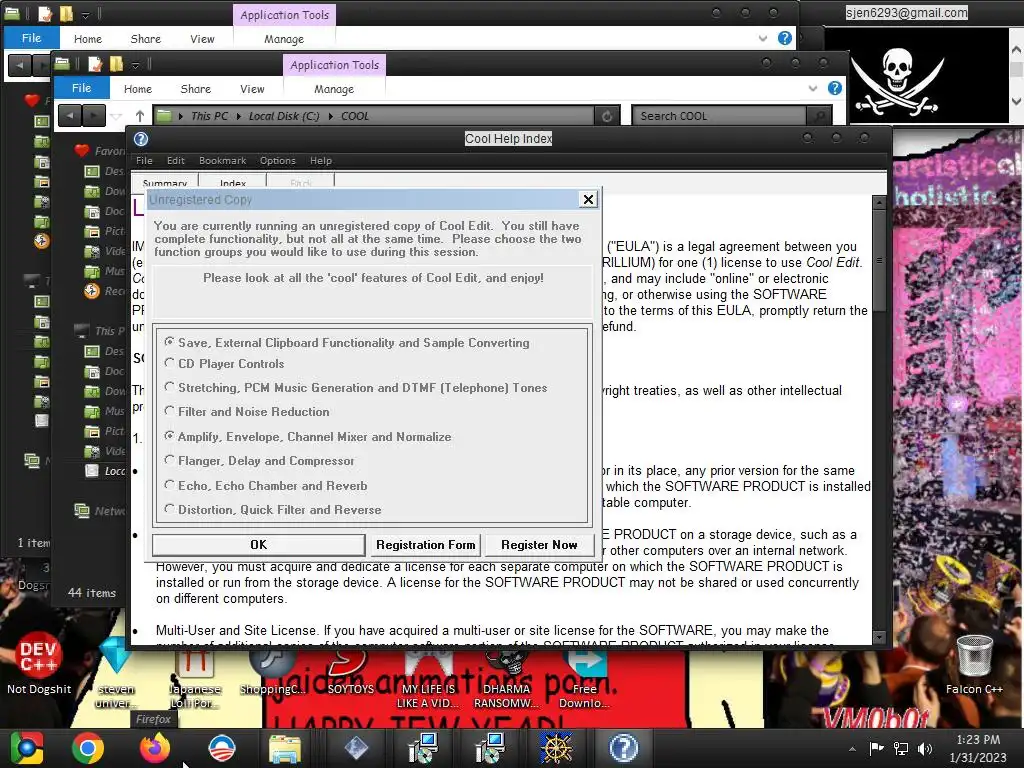The height and width of the screenshot is (768, 1024).
Task: Open the ShoppingC... desktop shortcut
Action: click(x=272, y=669)
